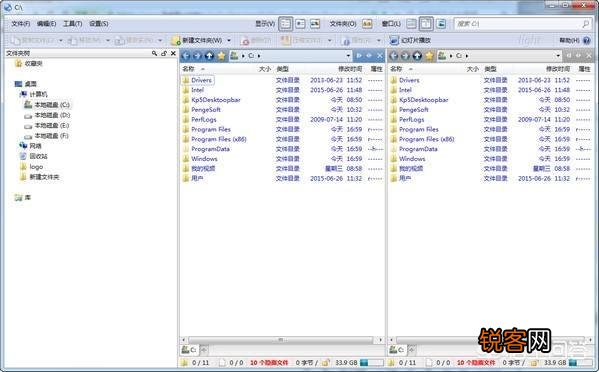Go back in the right pane
Screen dimensions: 599x372
(393, 56)
